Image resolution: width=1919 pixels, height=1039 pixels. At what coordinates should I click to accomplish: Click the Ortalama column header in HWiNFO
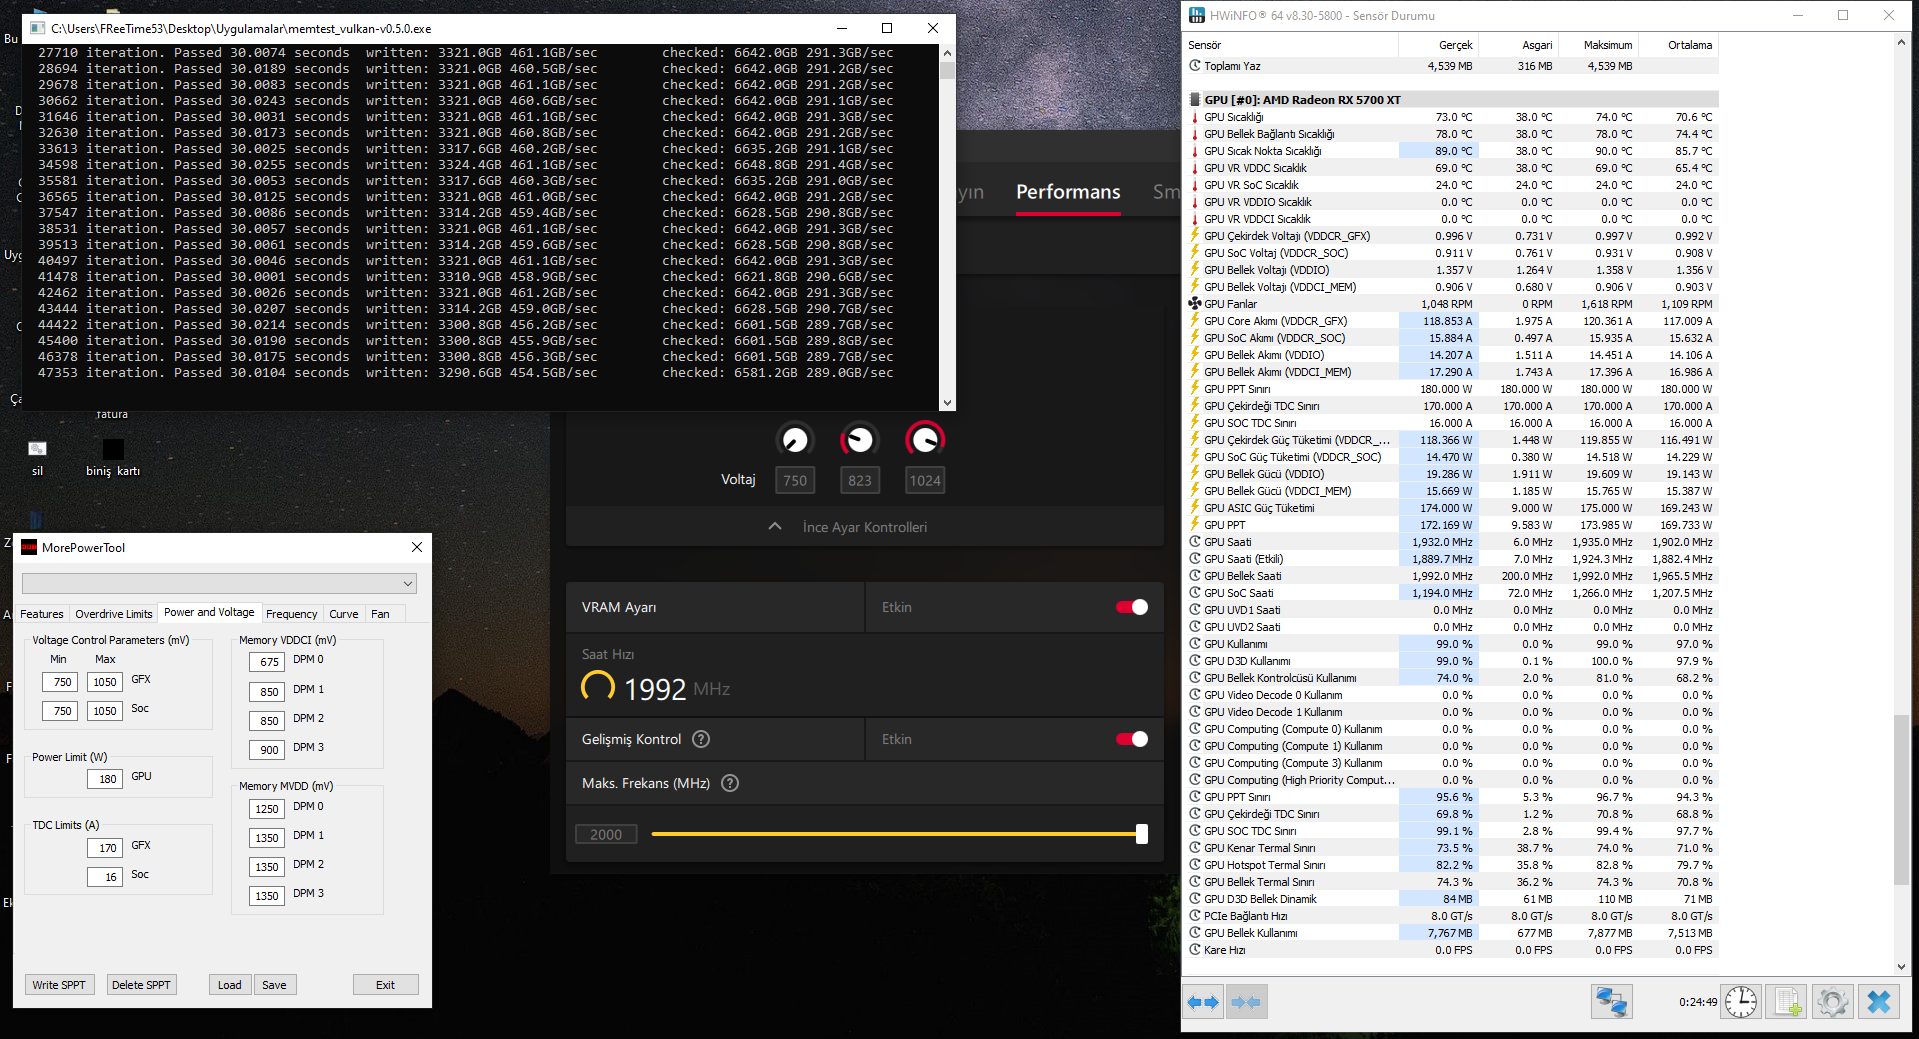point(1679,45)
